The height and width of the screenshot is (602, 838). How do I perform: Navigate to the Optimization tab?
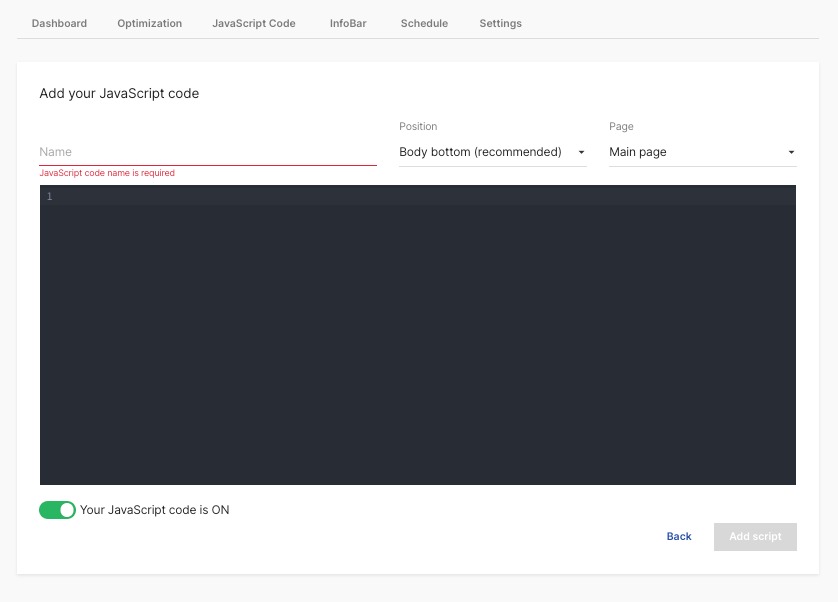pyautogui.click(x=149, y=22)
